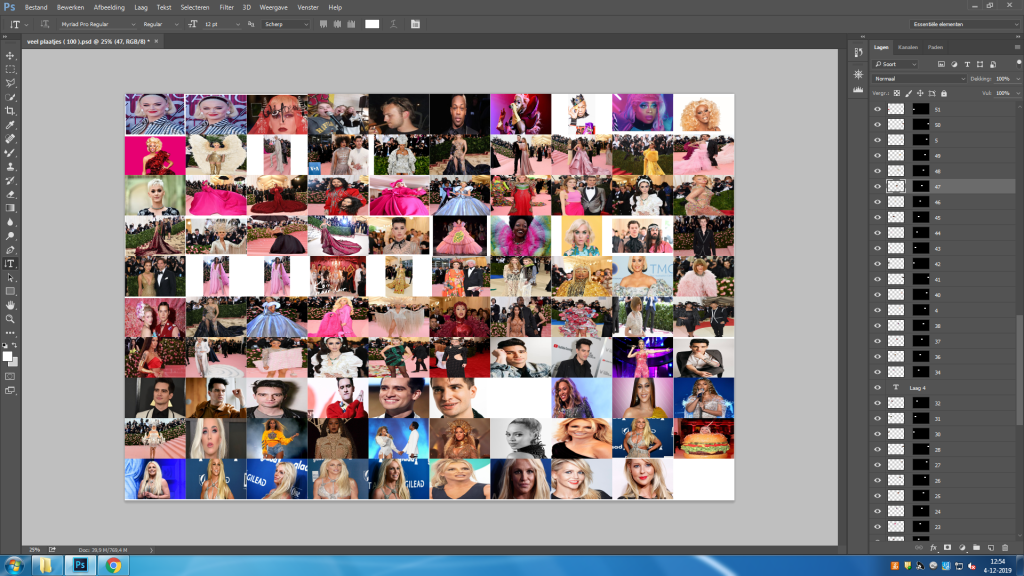Click the white text color swatch
Screen dimensions: 1024x576
pos(372,23)
